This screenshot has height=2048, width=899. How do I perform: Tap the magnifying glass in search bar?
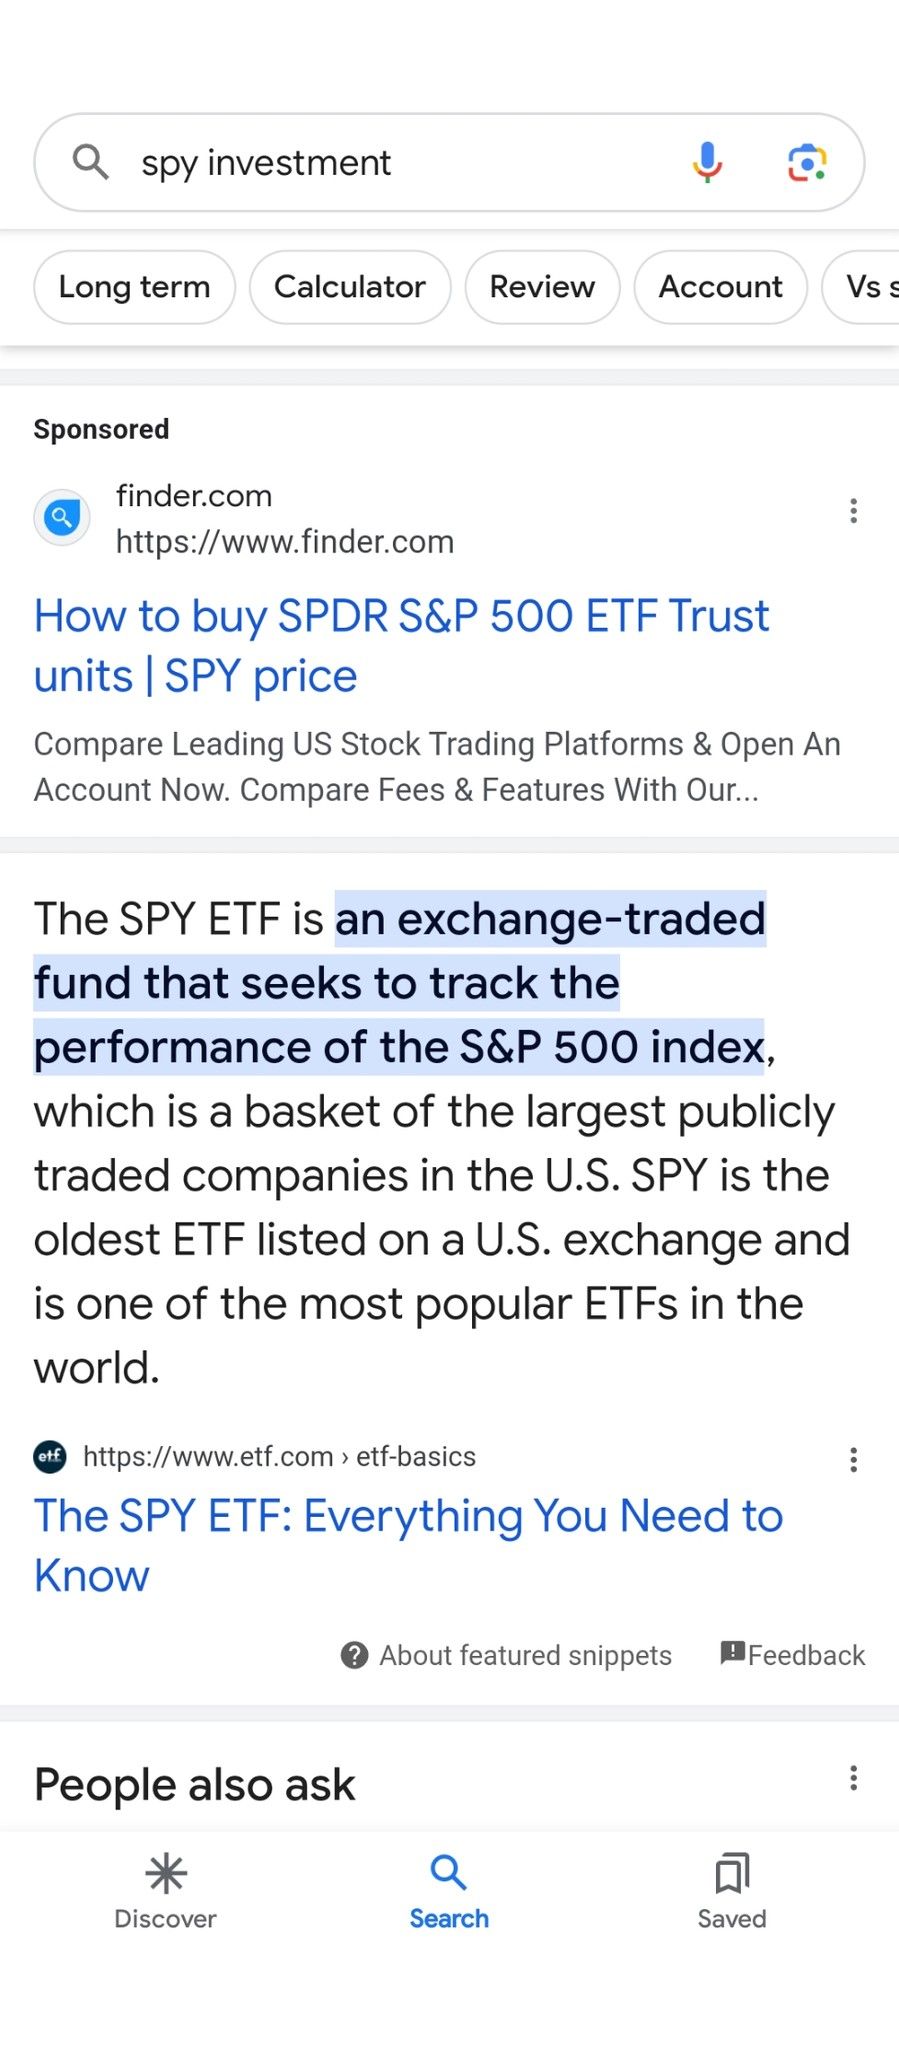(x=91, y=161)
